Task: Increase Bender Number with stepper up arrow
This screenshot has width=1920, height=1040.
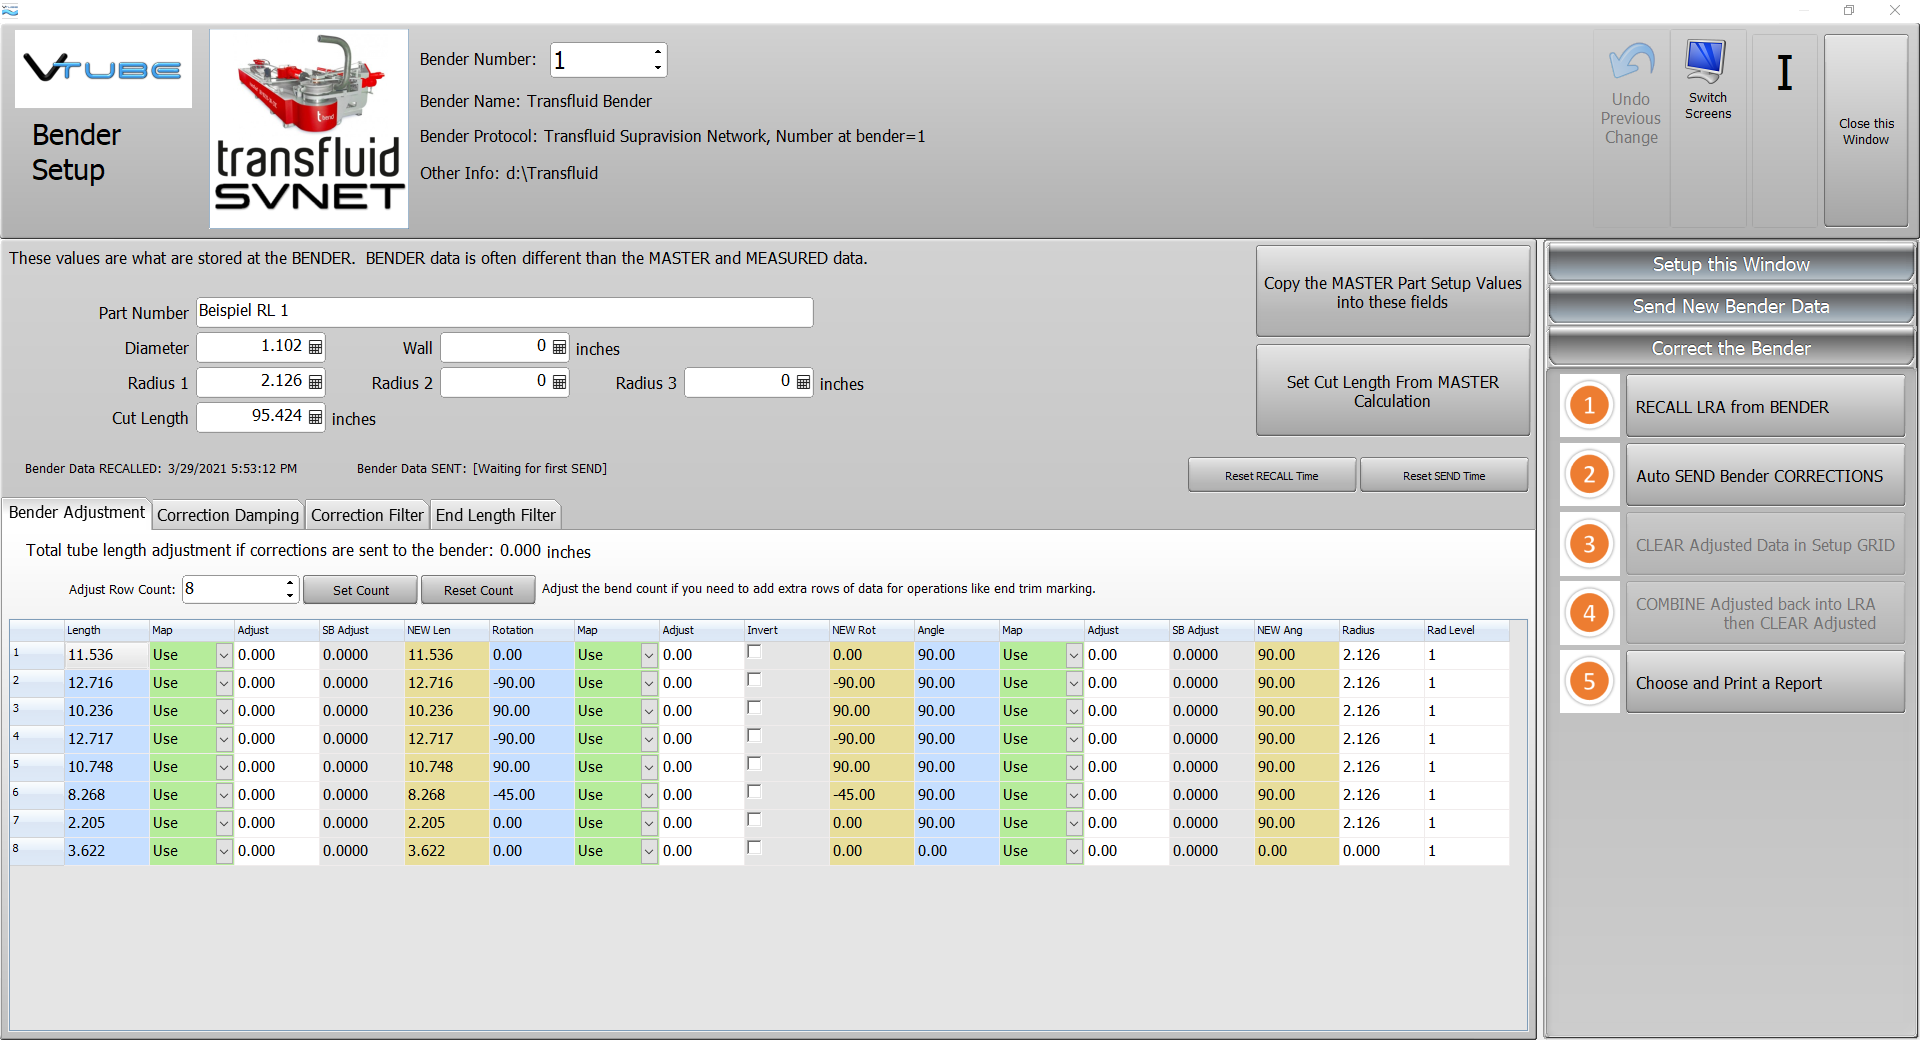Action: pyautogui.click(x=657, y=52)
